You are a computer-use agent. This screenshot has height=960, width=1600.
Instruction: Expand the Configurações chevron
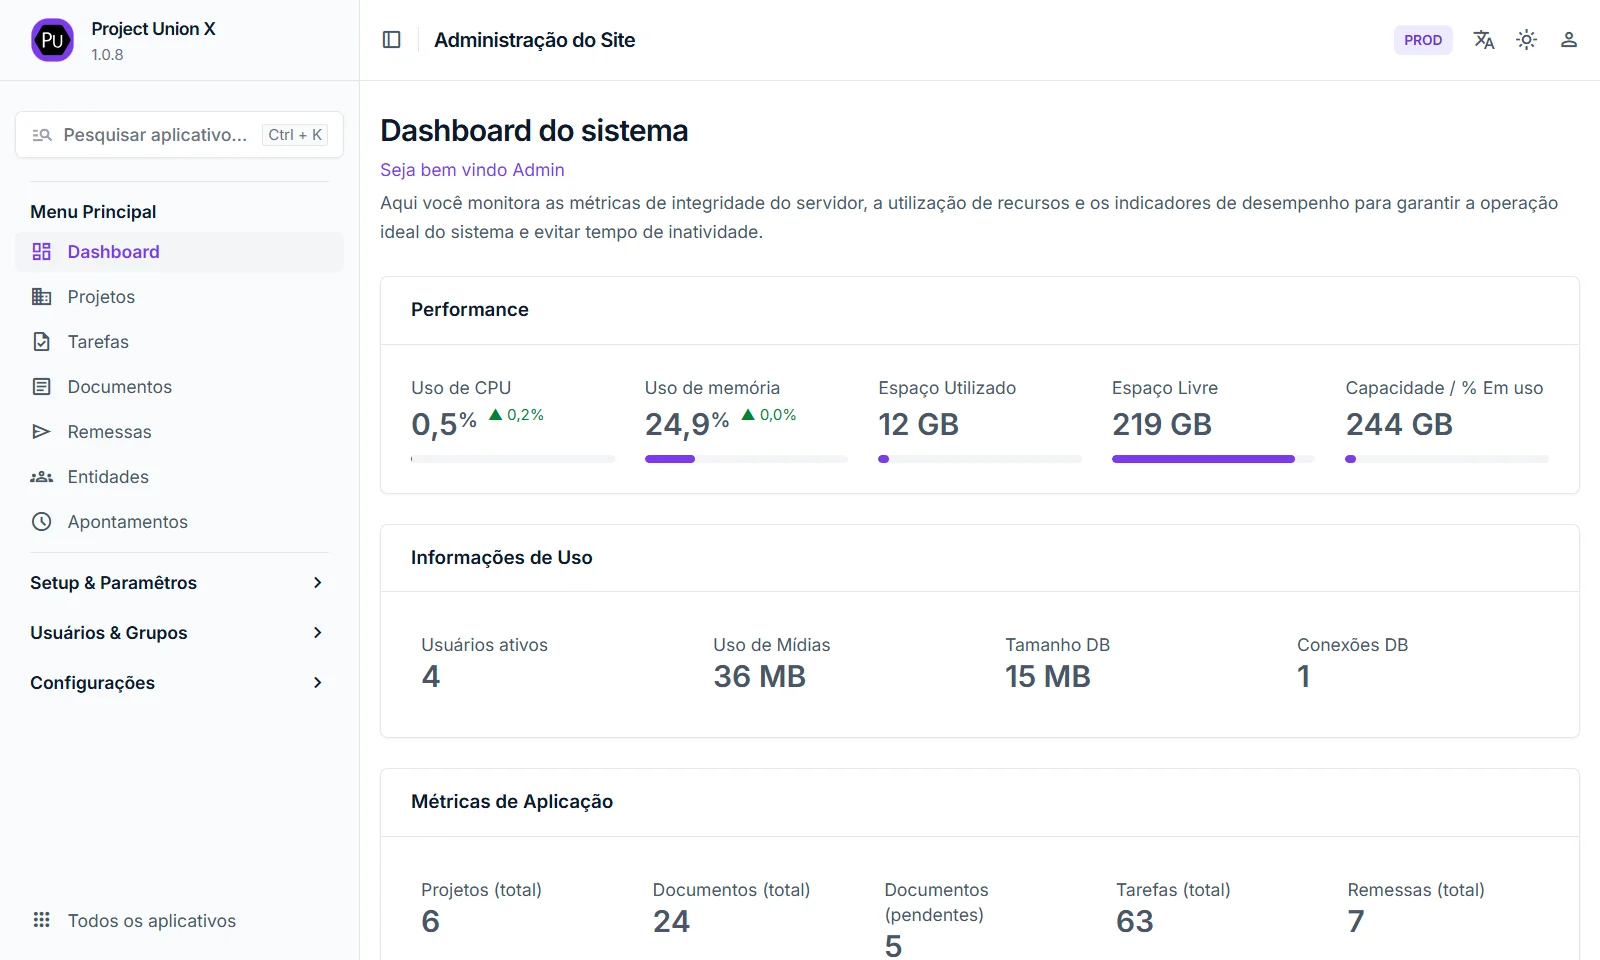(x=317, y=683)
